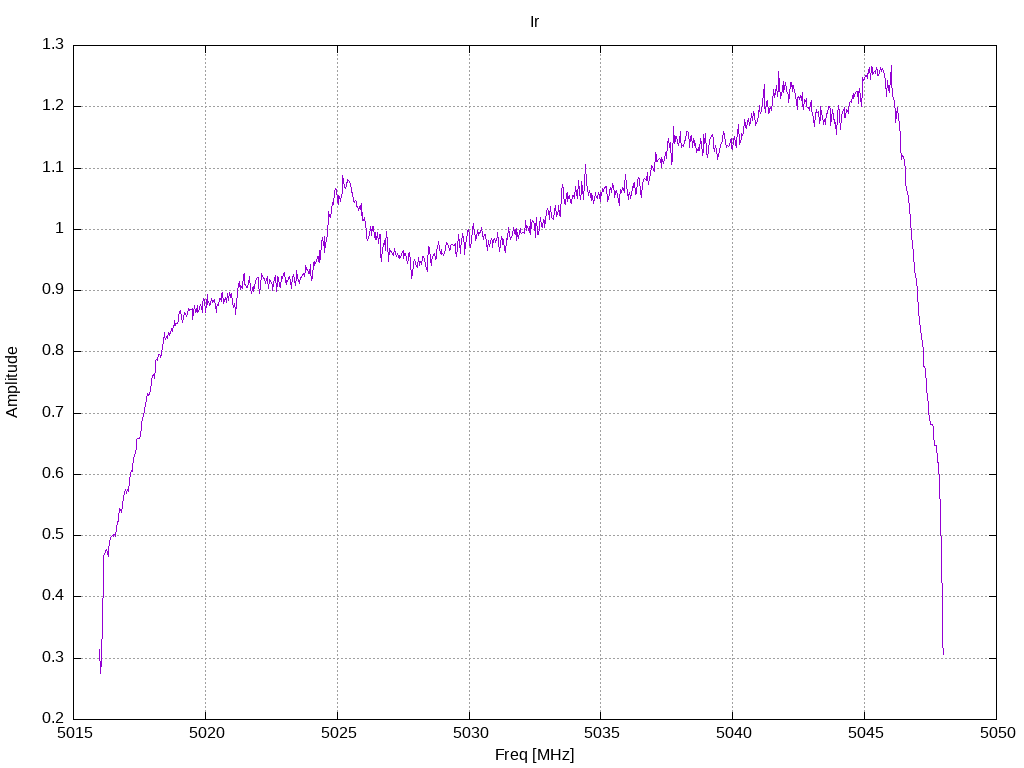Screen dimensions: 1024x768
Task: Click the 5045 x-axis tick label
Action: click(x=864, y=733)
